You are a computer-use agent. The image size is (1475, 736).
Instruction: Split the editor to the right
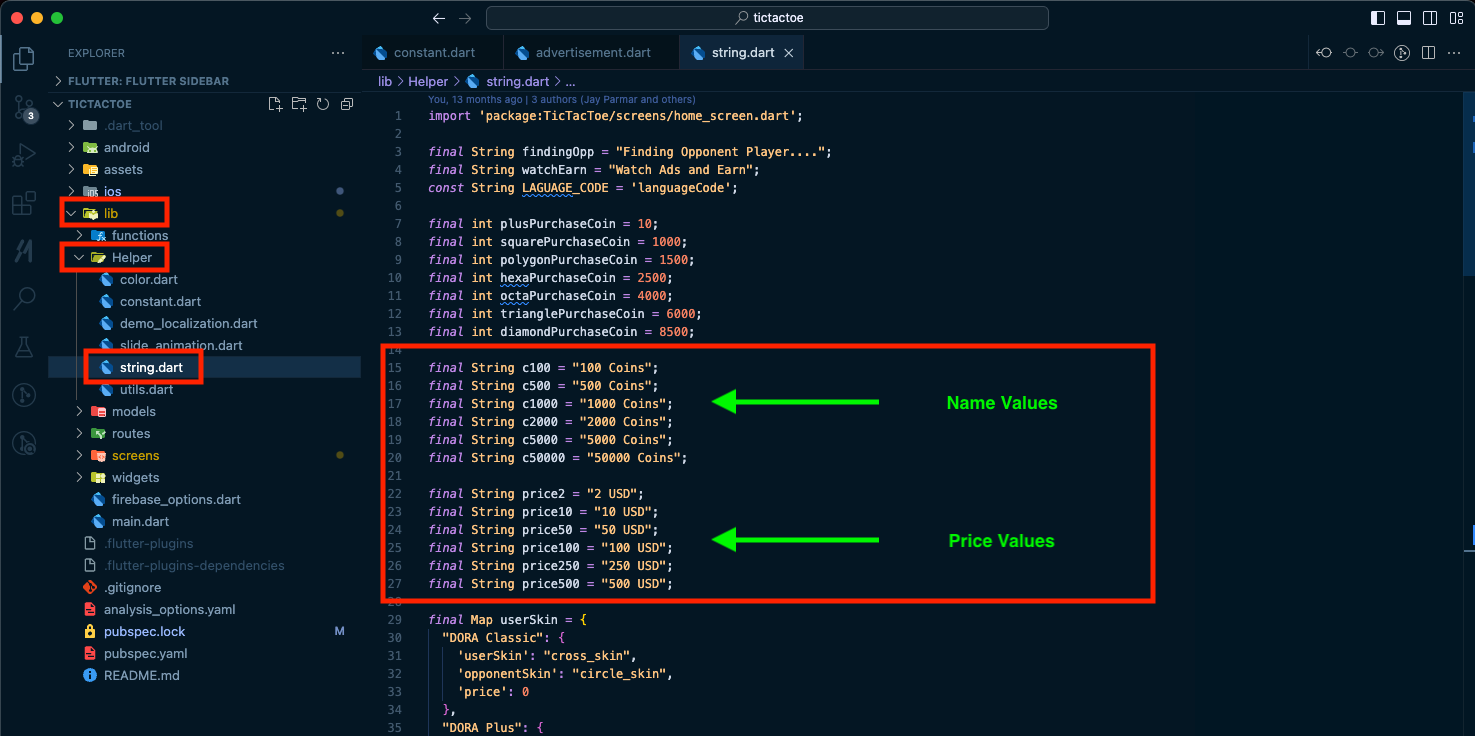1429,53
